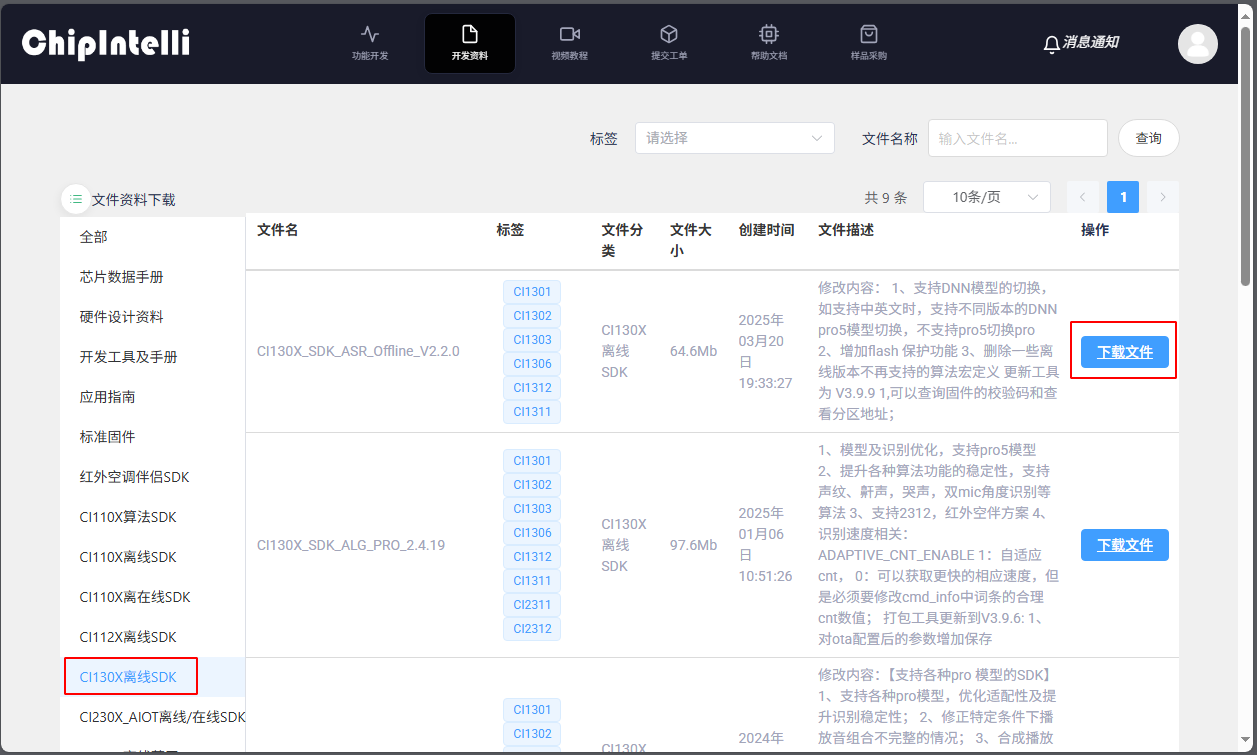Click CI130X_SDK_ASR_Offline_V2.2.0 file name
The width and height of the screenshot is (1257, 755).
point(358,351)
